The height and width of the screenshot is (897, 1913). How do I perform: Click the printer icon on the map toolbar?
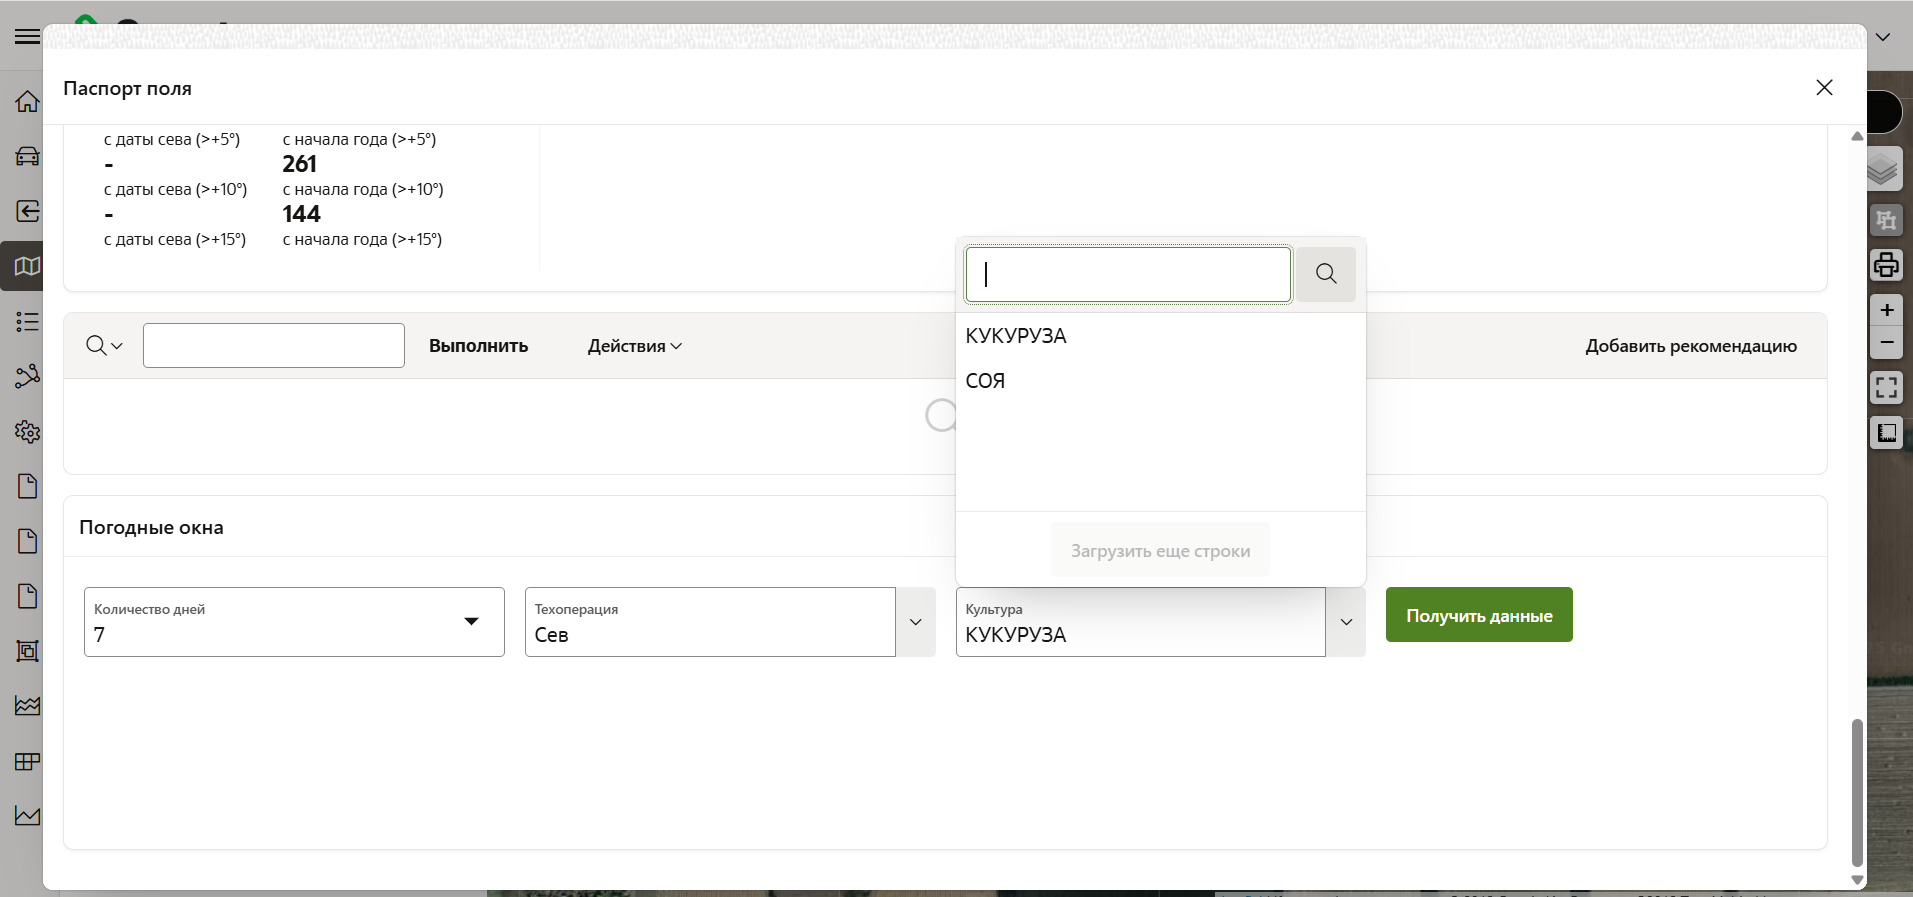[1886, 265]
